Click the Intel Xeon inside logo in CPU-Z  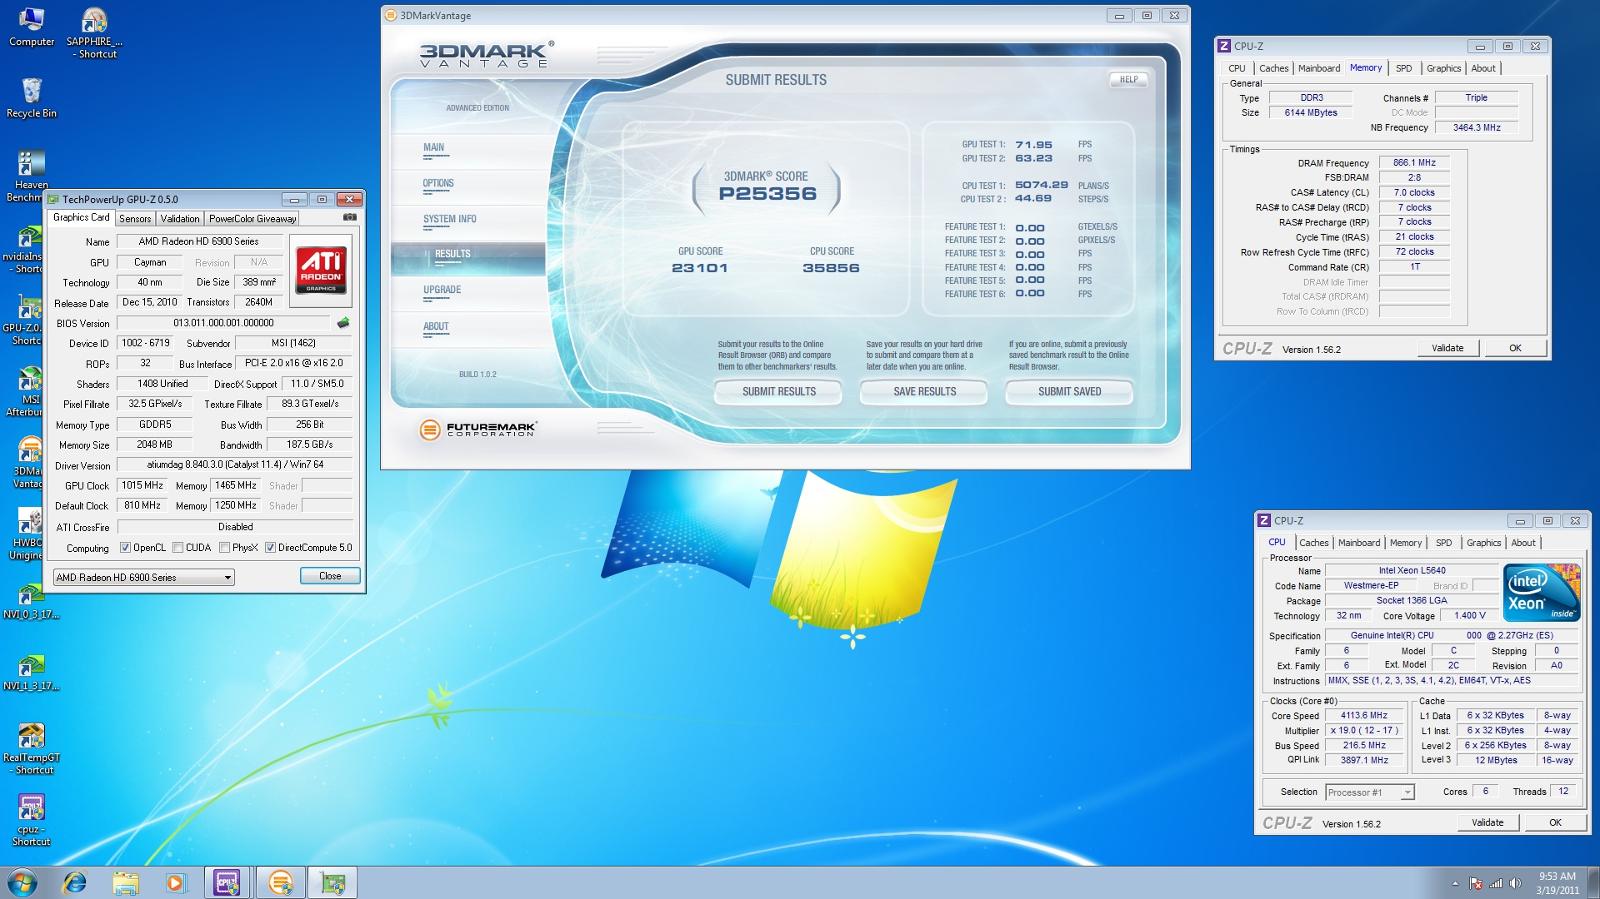pyautogui.click(x=1543, y=593)
